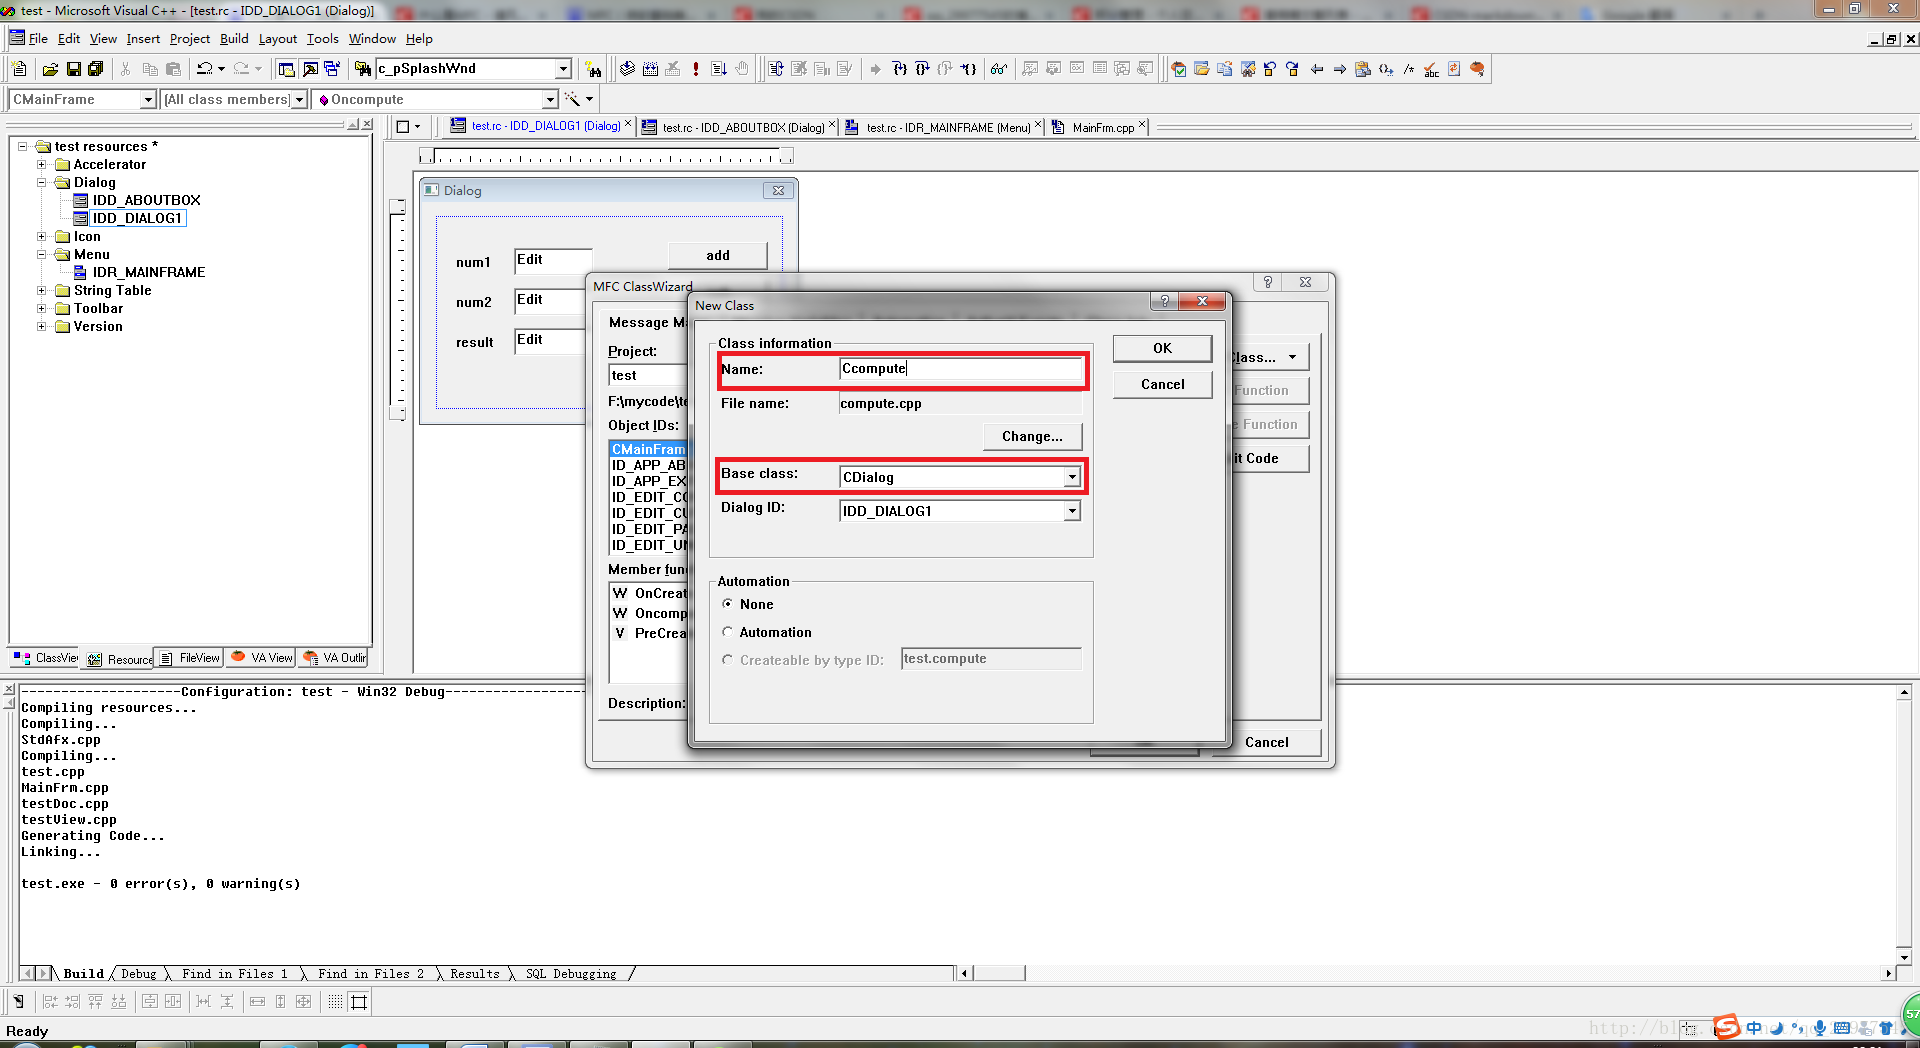Open the Layout menu
1920x1048 pixels.
pos(278,39)
